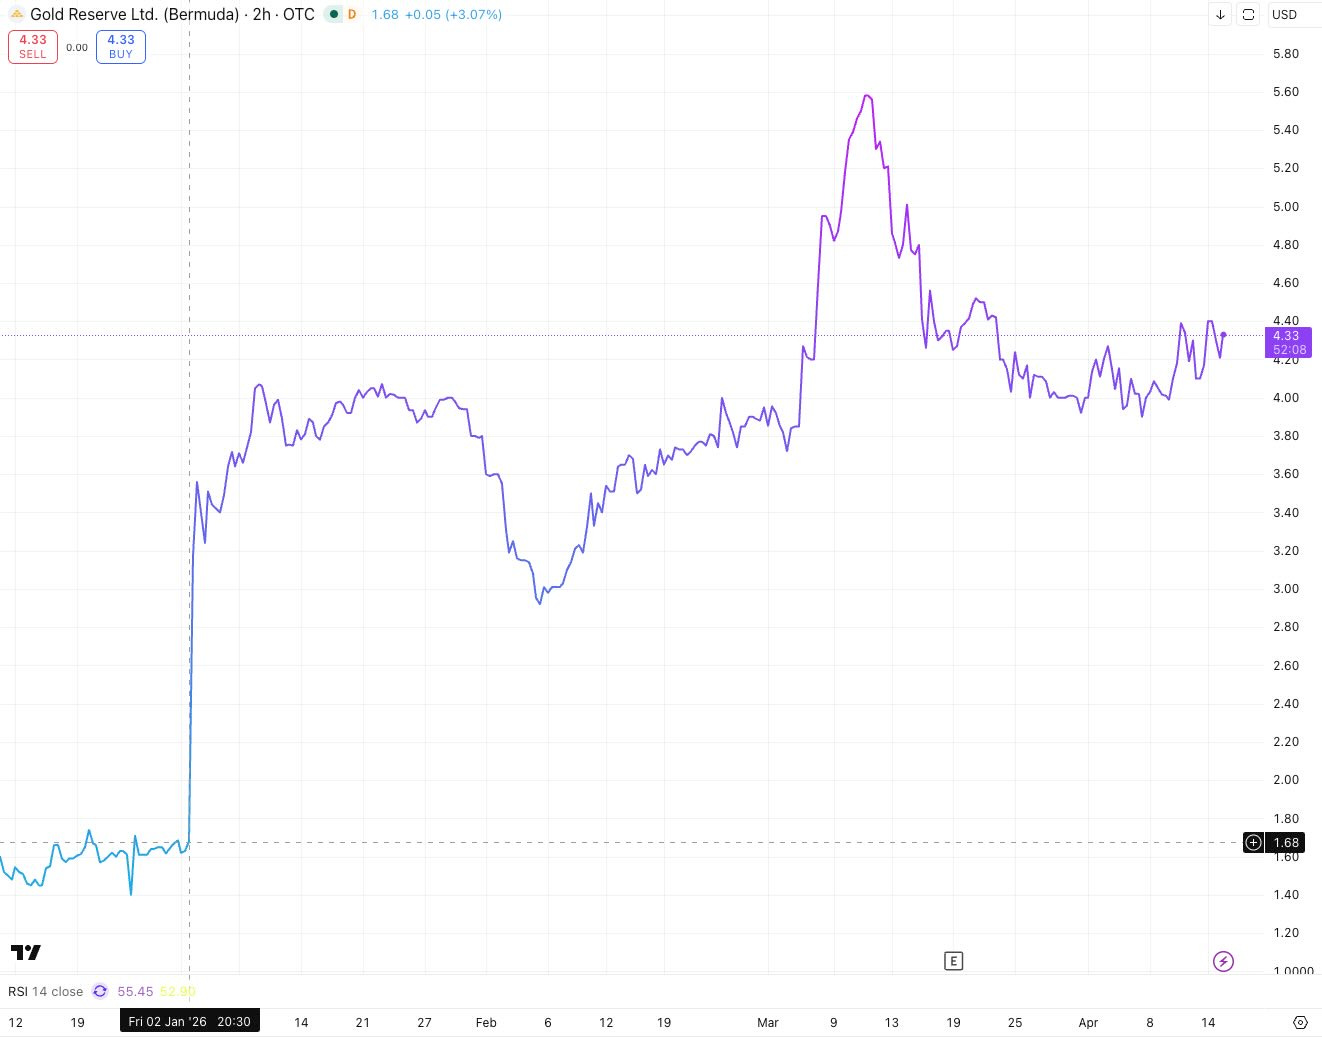Click the Apr label on time axis
Image resolution: width=1322 pixels, height=1037 pixels.
[1088, 1022]
